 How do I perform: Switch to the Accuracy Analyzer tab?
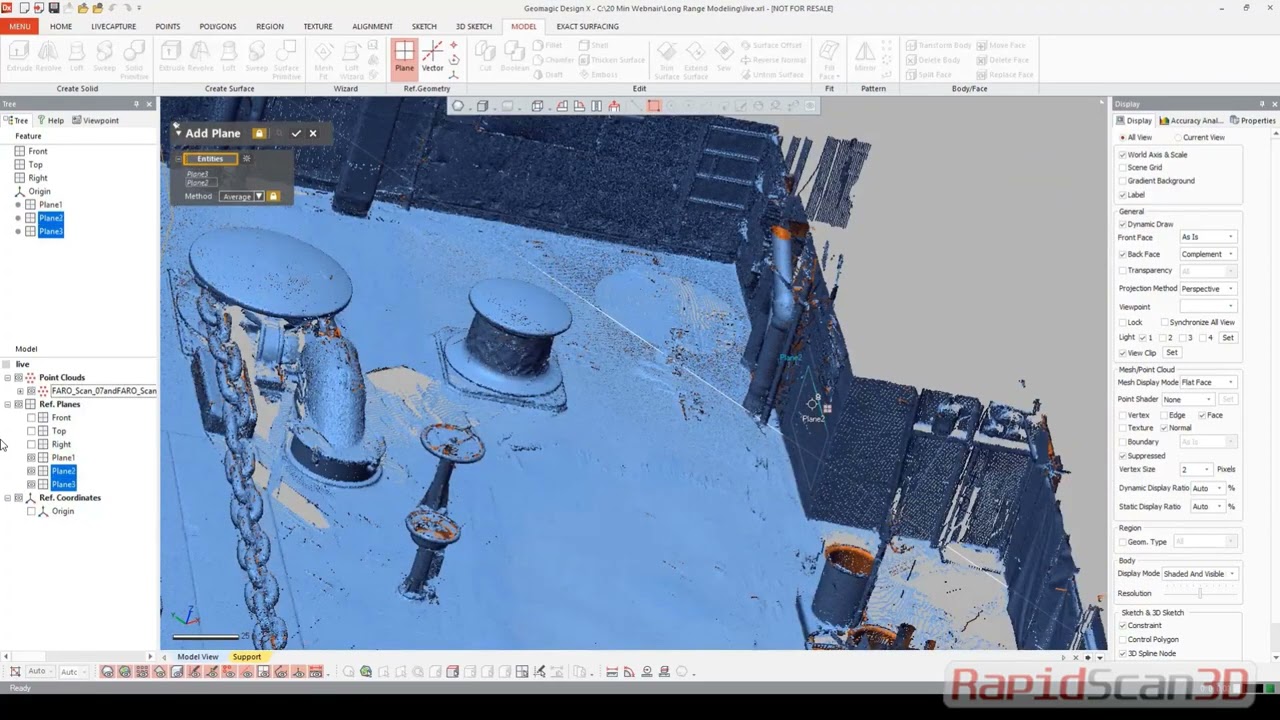pos(1192,120)
